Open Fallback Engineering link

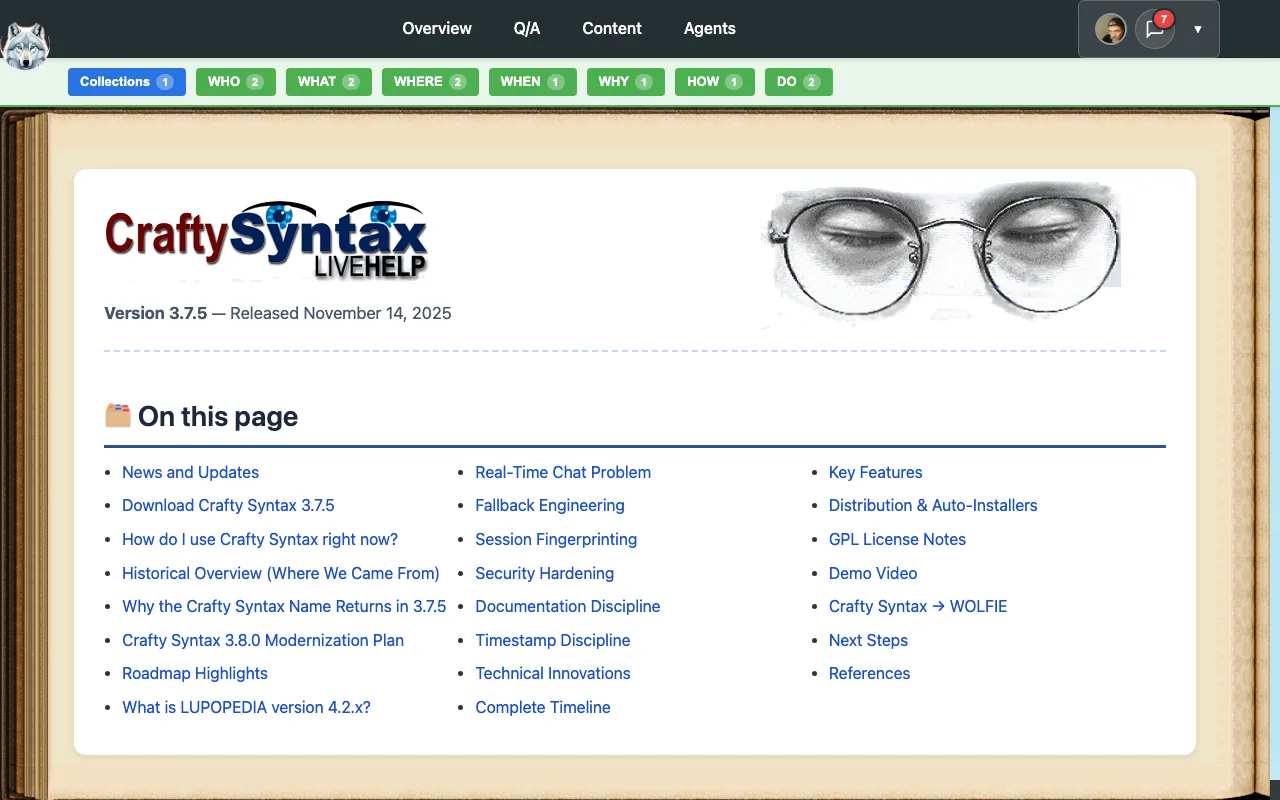(550, 506)
